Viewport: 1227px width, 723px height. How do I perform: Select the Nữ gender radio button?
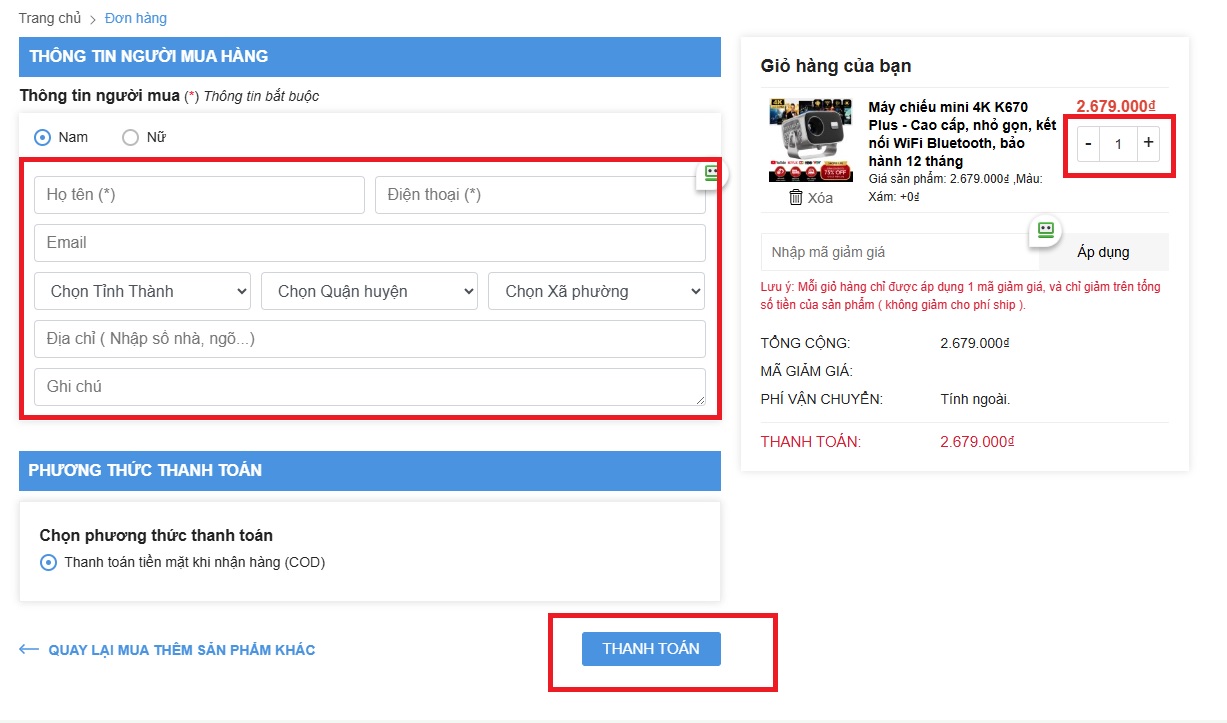click(130, 137)
